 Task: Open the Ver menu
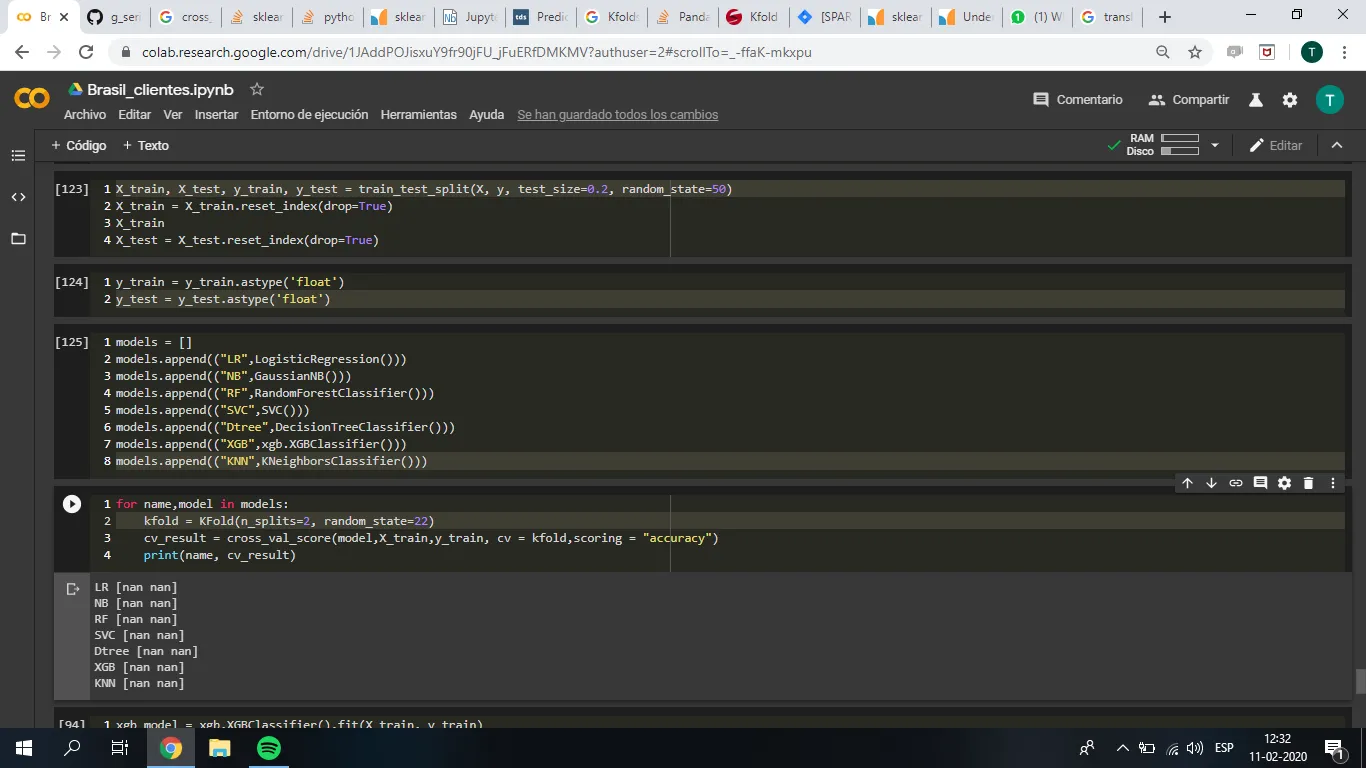(173, 115)
